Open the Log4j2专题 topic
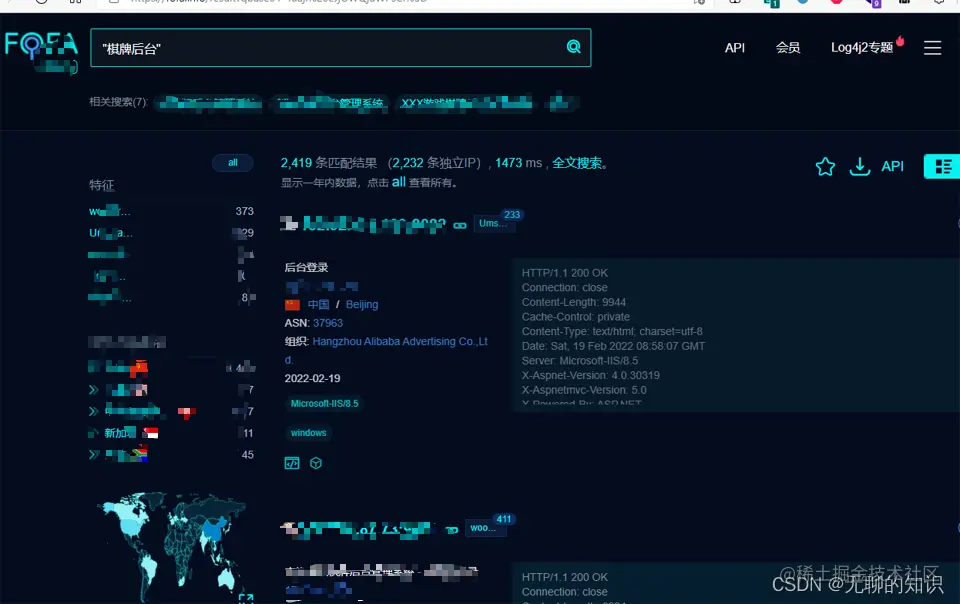960x604 pixels. (x=862, y=48)
